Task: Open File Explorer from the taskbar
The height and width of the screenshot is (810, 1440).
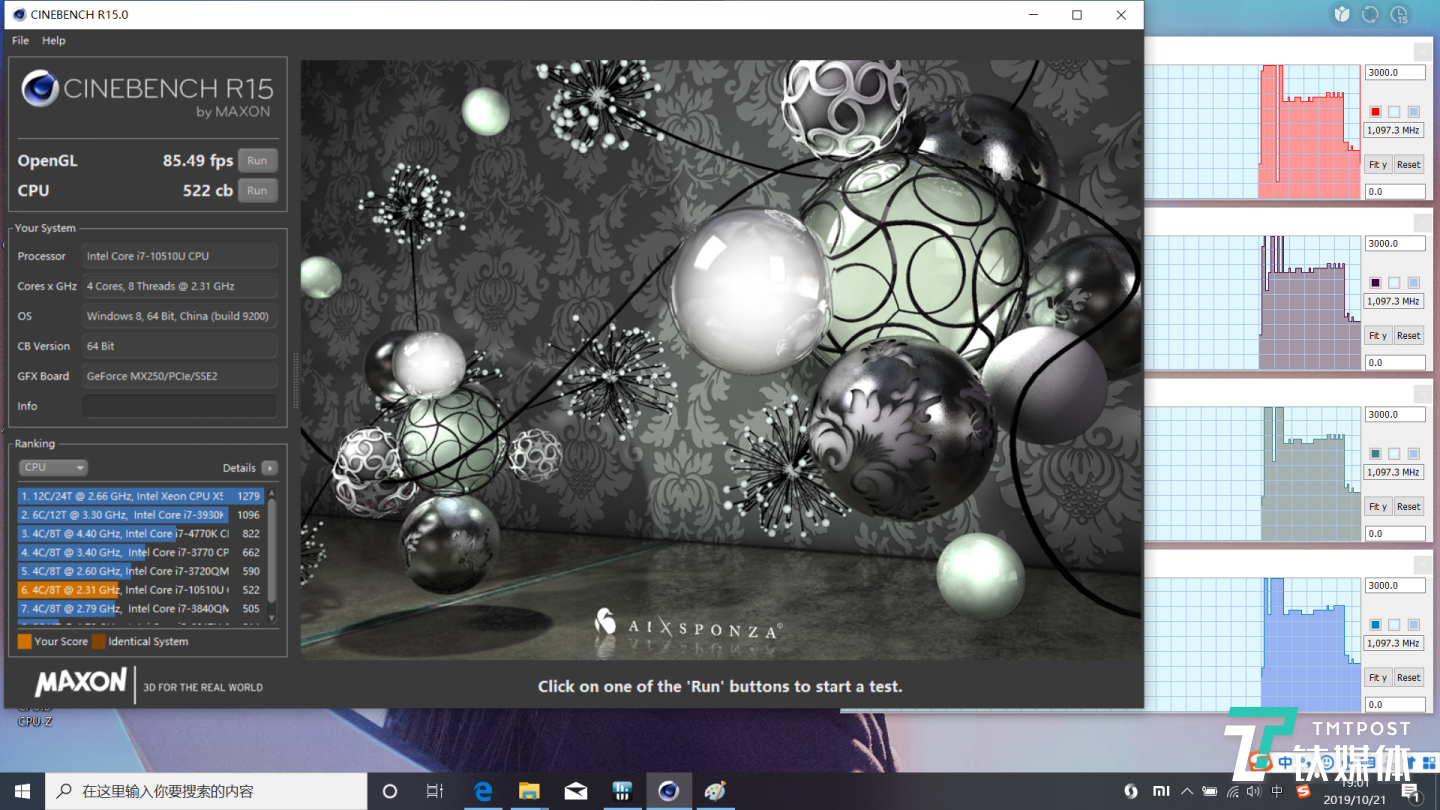Action: point(529,791)
